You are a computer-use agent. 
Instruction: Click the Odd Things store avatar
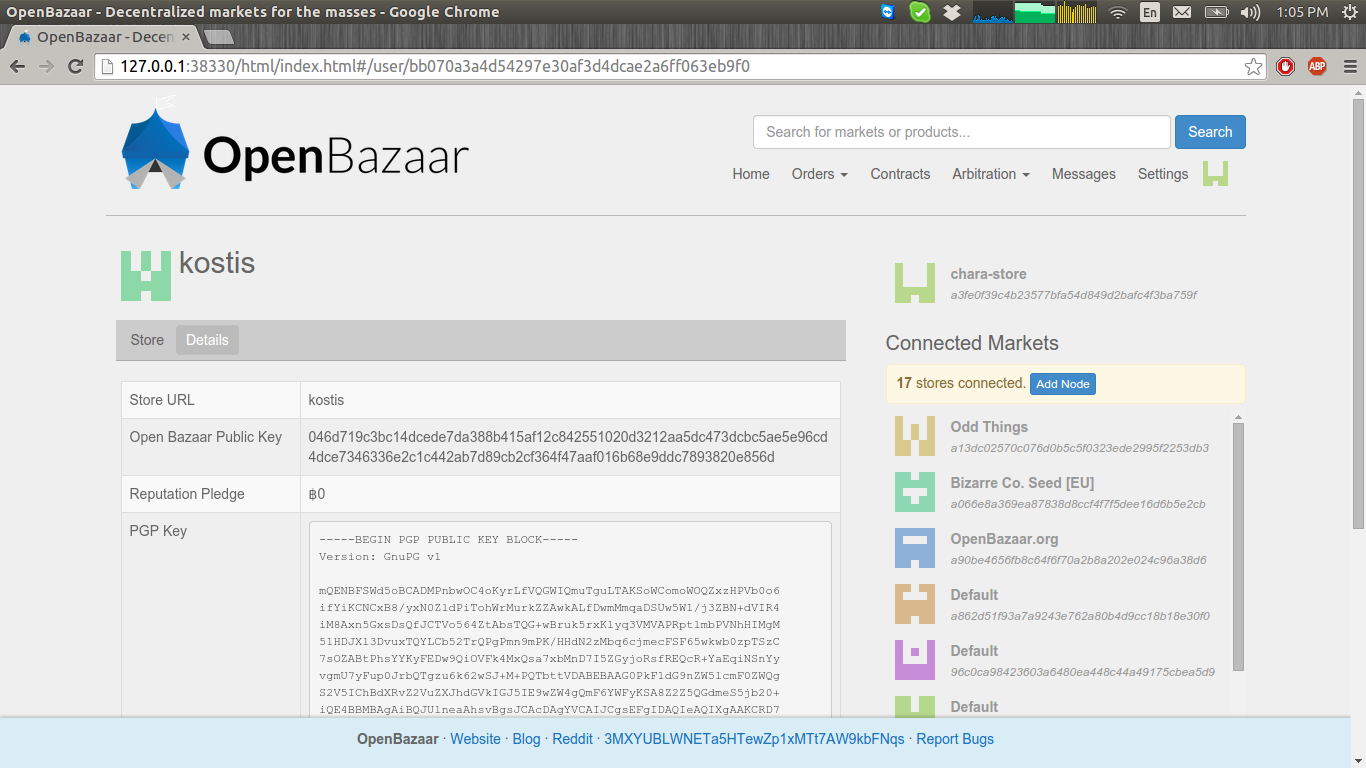click(914, 436)
